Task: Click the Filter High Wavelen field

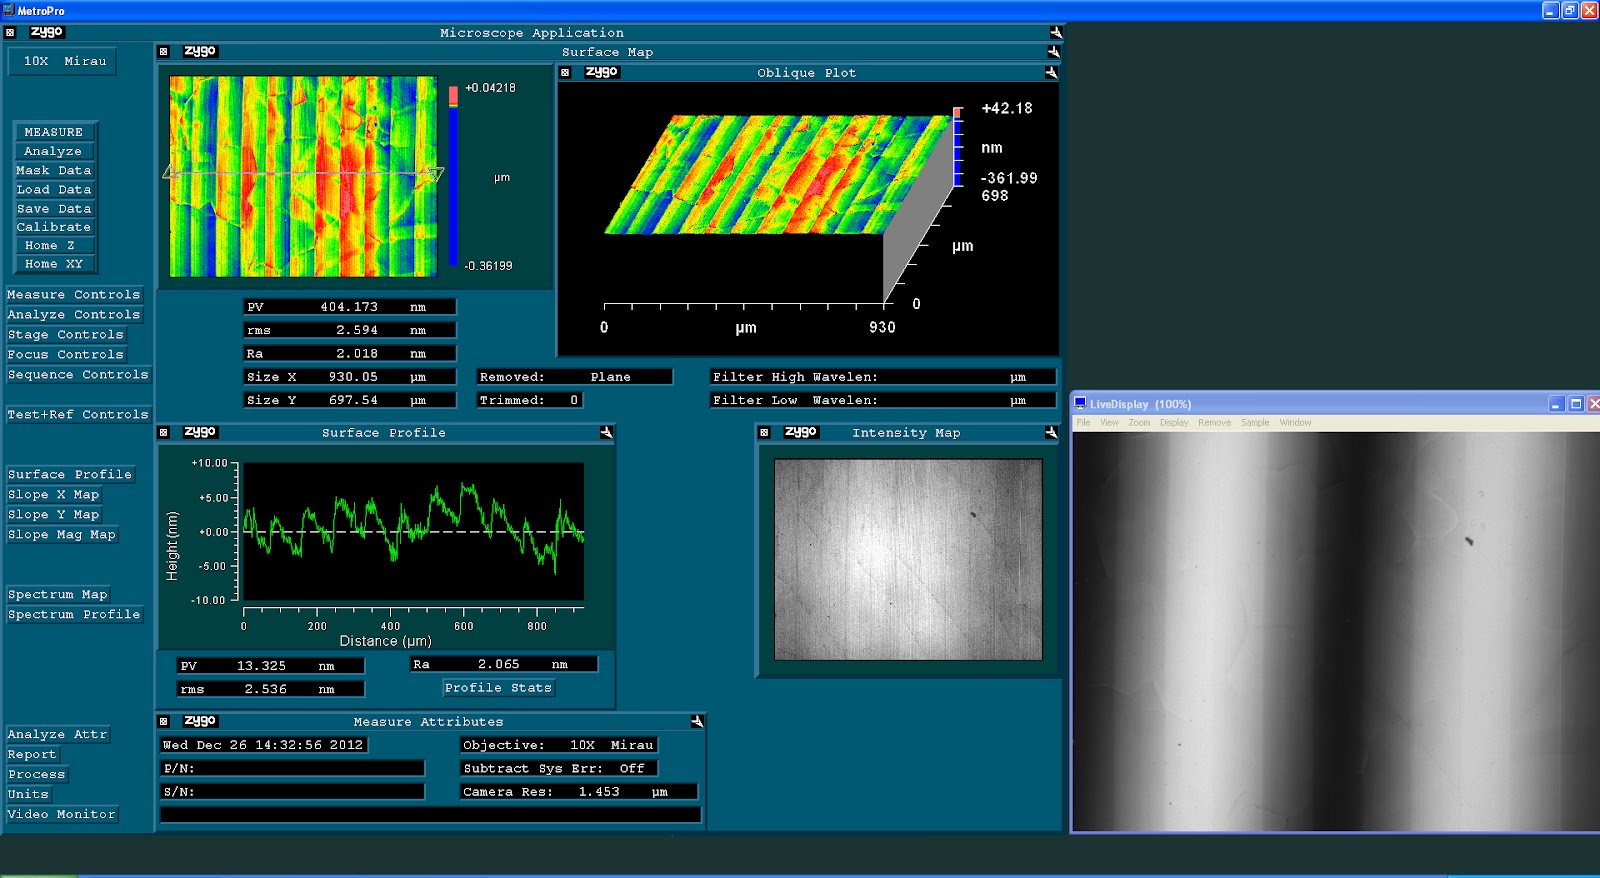Action: [882, 377]
